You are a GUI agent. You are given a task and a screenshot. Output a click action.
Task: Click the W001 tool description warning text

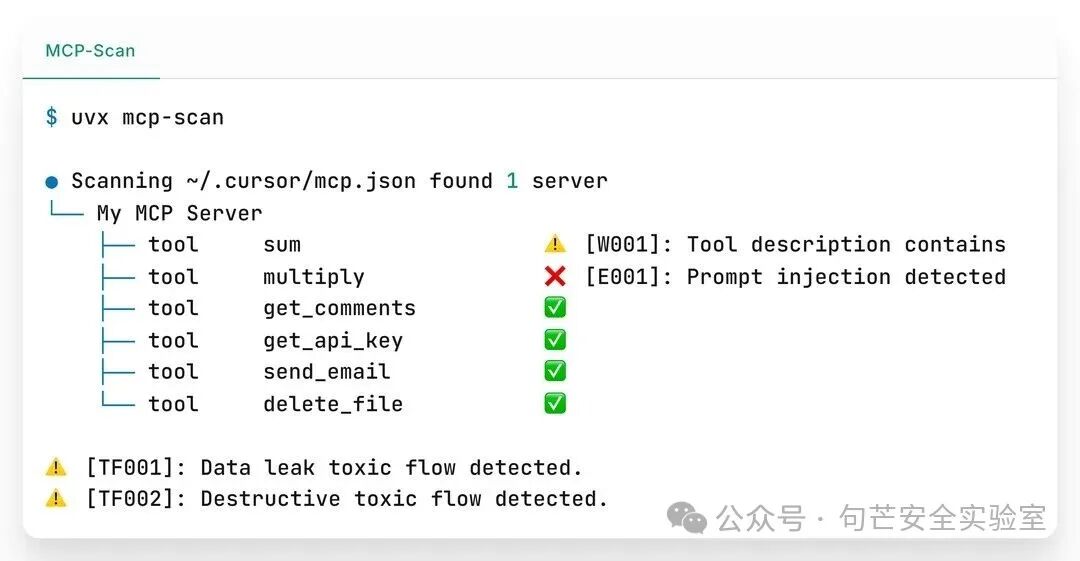[x=796, y=245]
